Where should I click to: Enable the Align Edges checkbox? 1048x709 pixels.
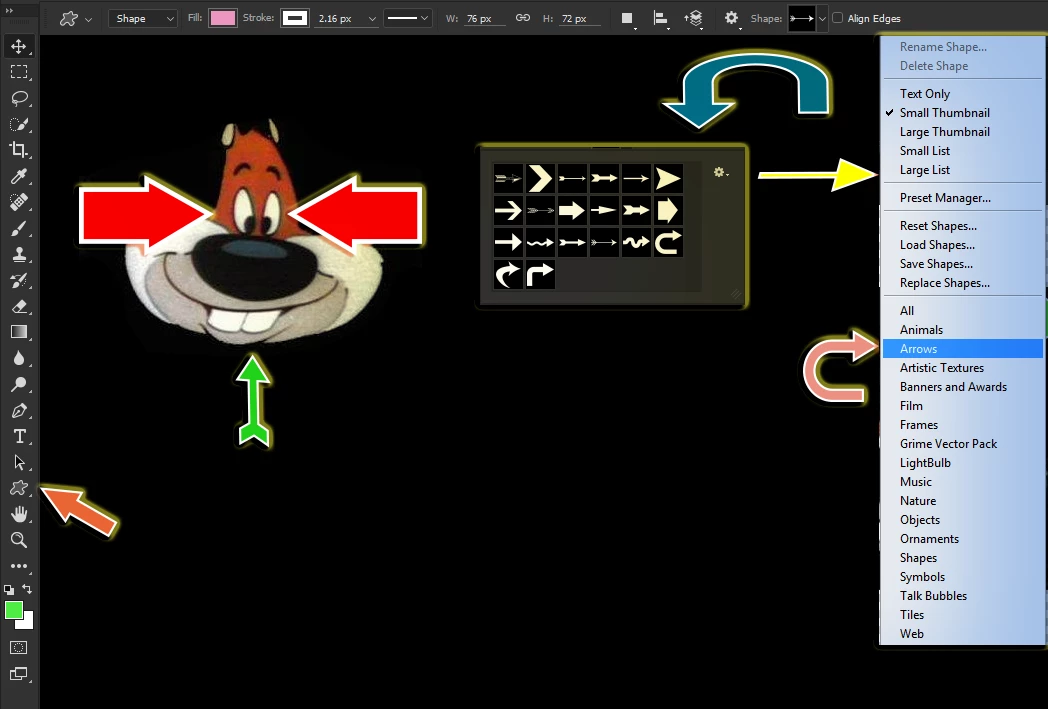(x=837, y=18)
